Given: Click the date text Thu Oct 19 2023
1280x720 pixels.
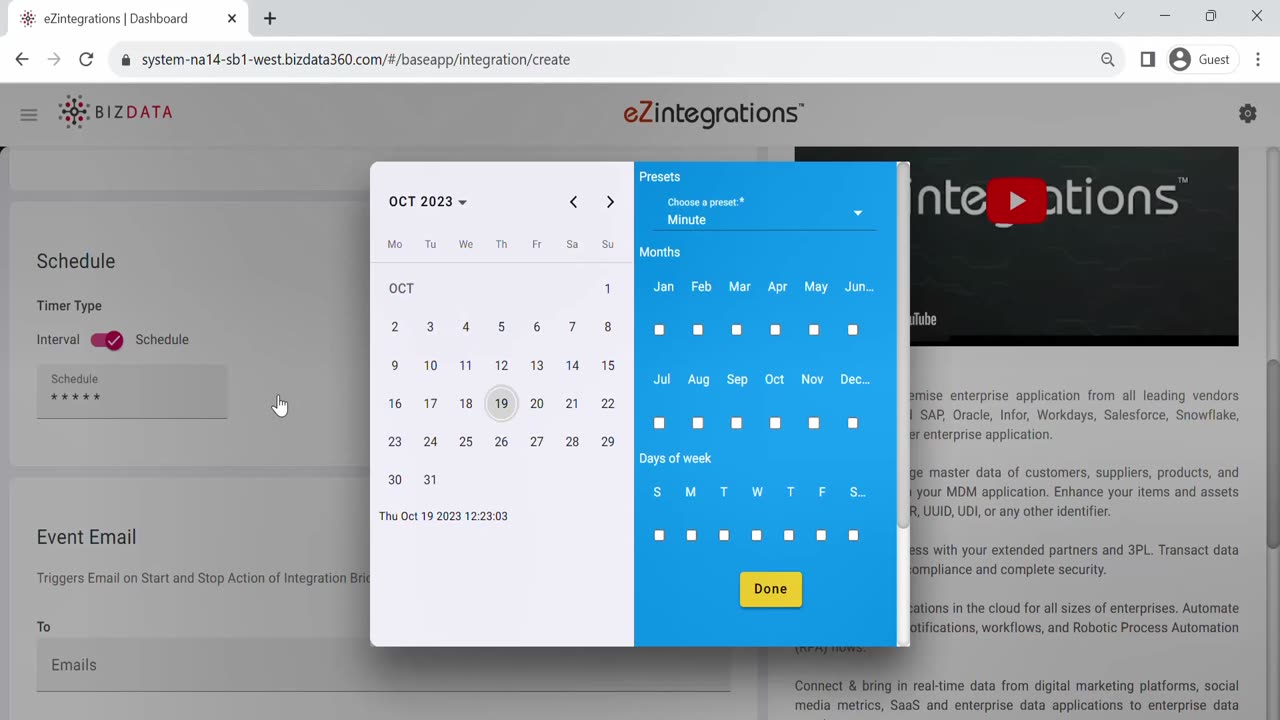Looking at the screenshot, I should (x=443, y=517).
